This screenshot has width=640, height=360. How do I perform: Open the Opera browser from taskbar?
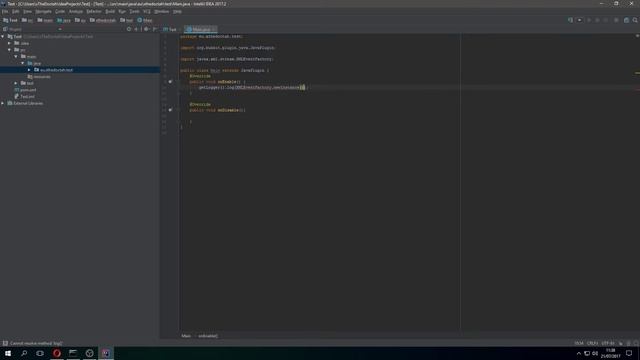point(57,353)
